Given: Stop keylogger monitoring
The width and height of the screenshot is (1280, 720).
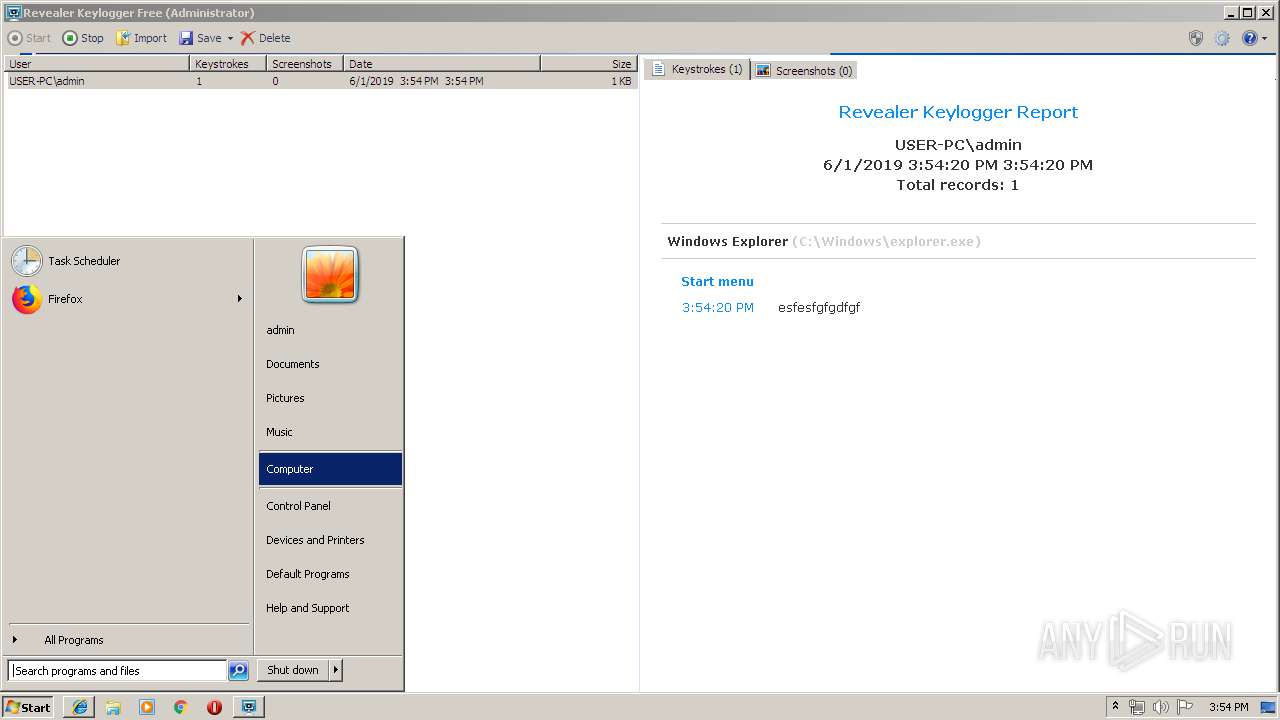Looking at the screenshot, I should click(x=83, y=38).
